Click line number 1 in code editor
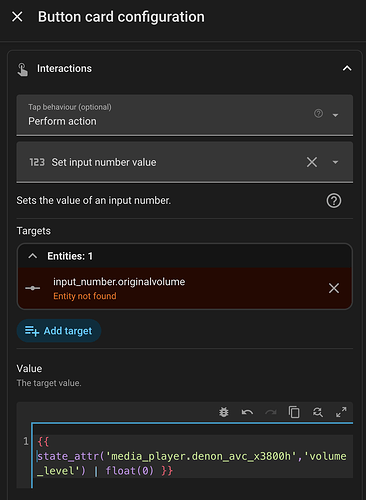Viewport: 366px width, 500px height. [x=26, y=442]
